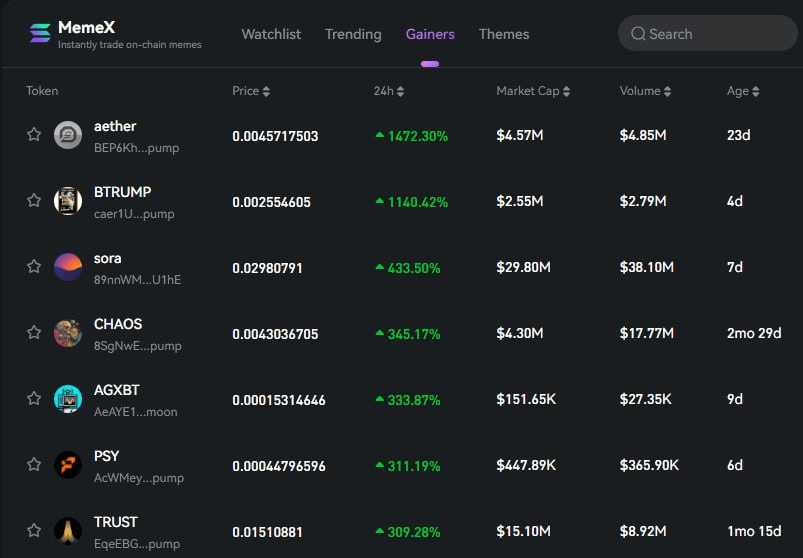The width and height of the screenshot is (803, 558).
Task: Open the TRUST token avatar
Action: point(68,531)
